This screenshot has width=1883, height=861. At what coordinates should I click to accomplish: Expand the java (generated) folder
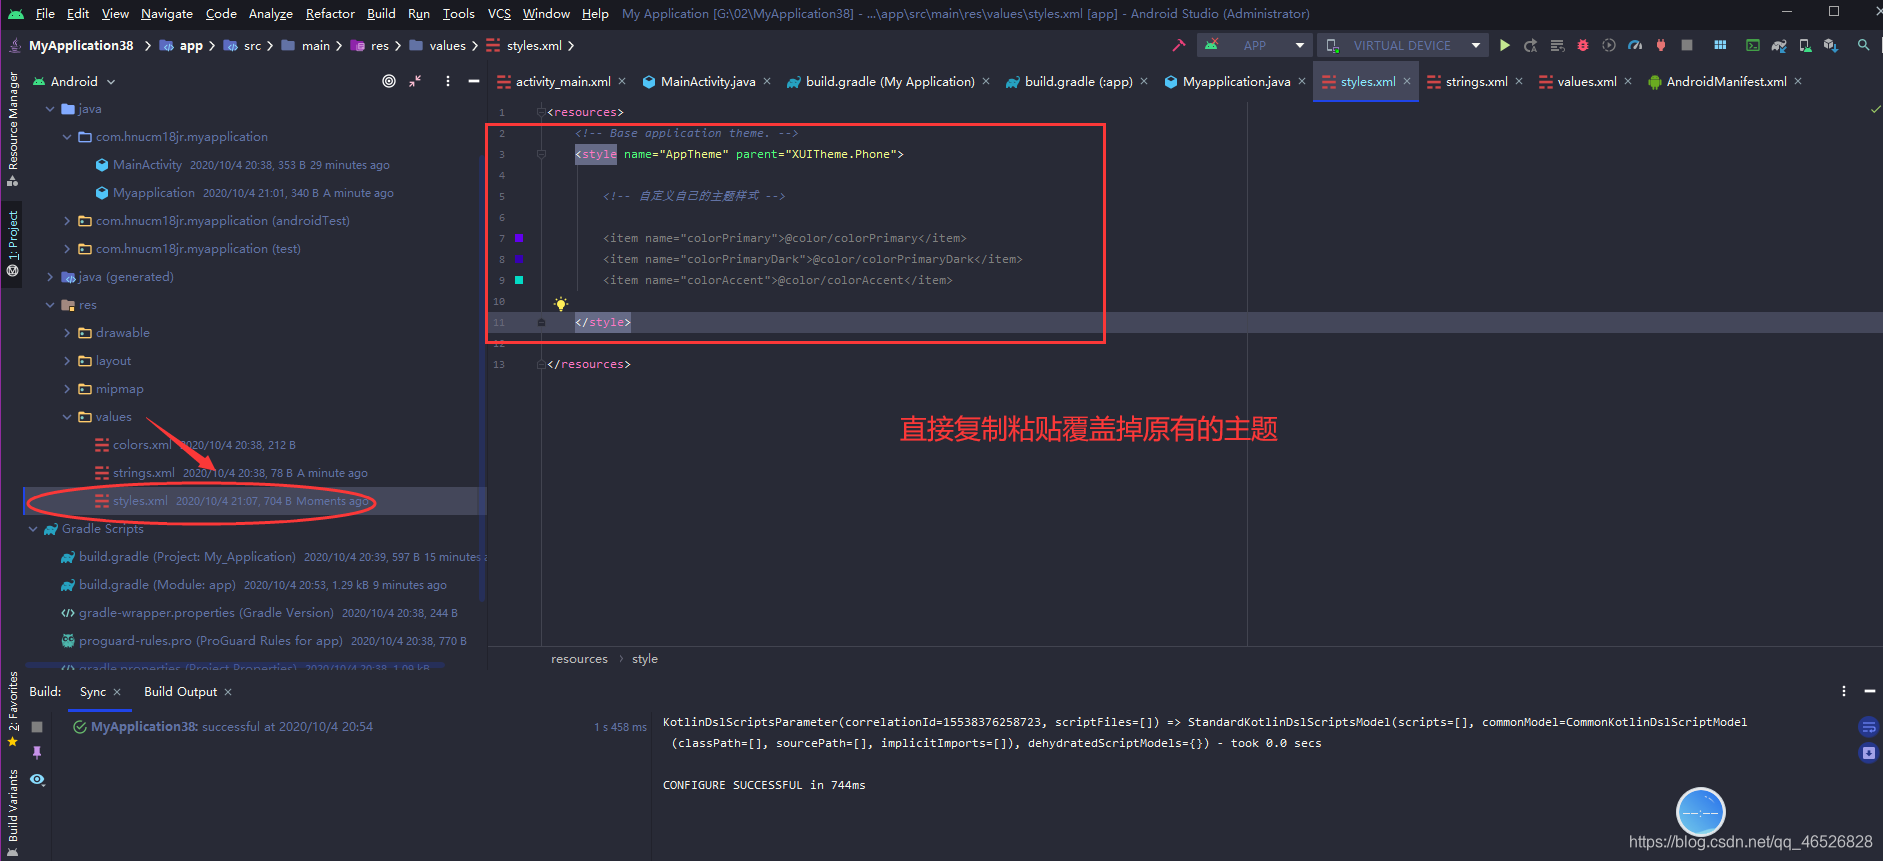[50, 277]
